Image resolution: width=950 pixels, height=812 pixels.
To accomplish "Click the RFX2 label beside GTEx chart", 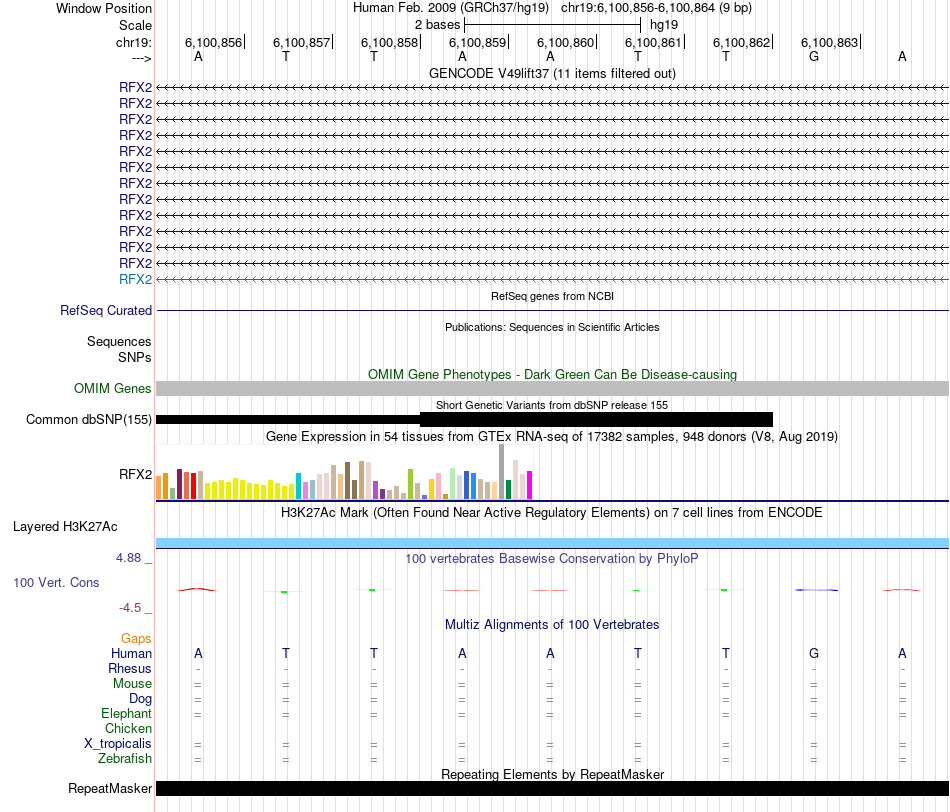I will [135, 474].
